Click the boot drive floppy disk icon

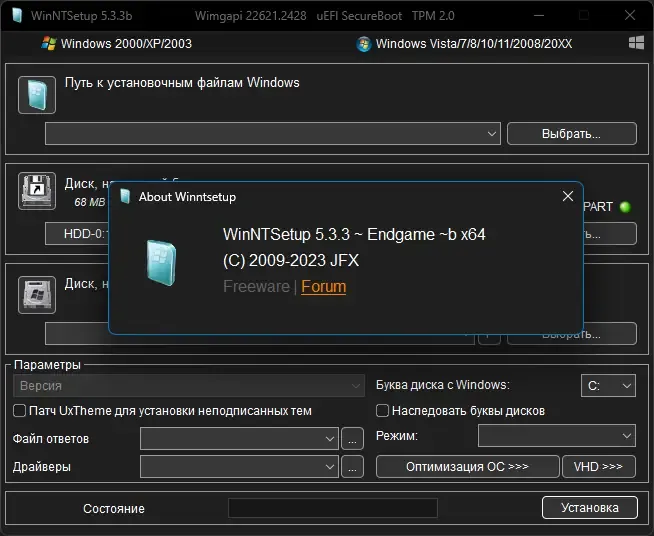pyautogui.click(x=37, y=191)
